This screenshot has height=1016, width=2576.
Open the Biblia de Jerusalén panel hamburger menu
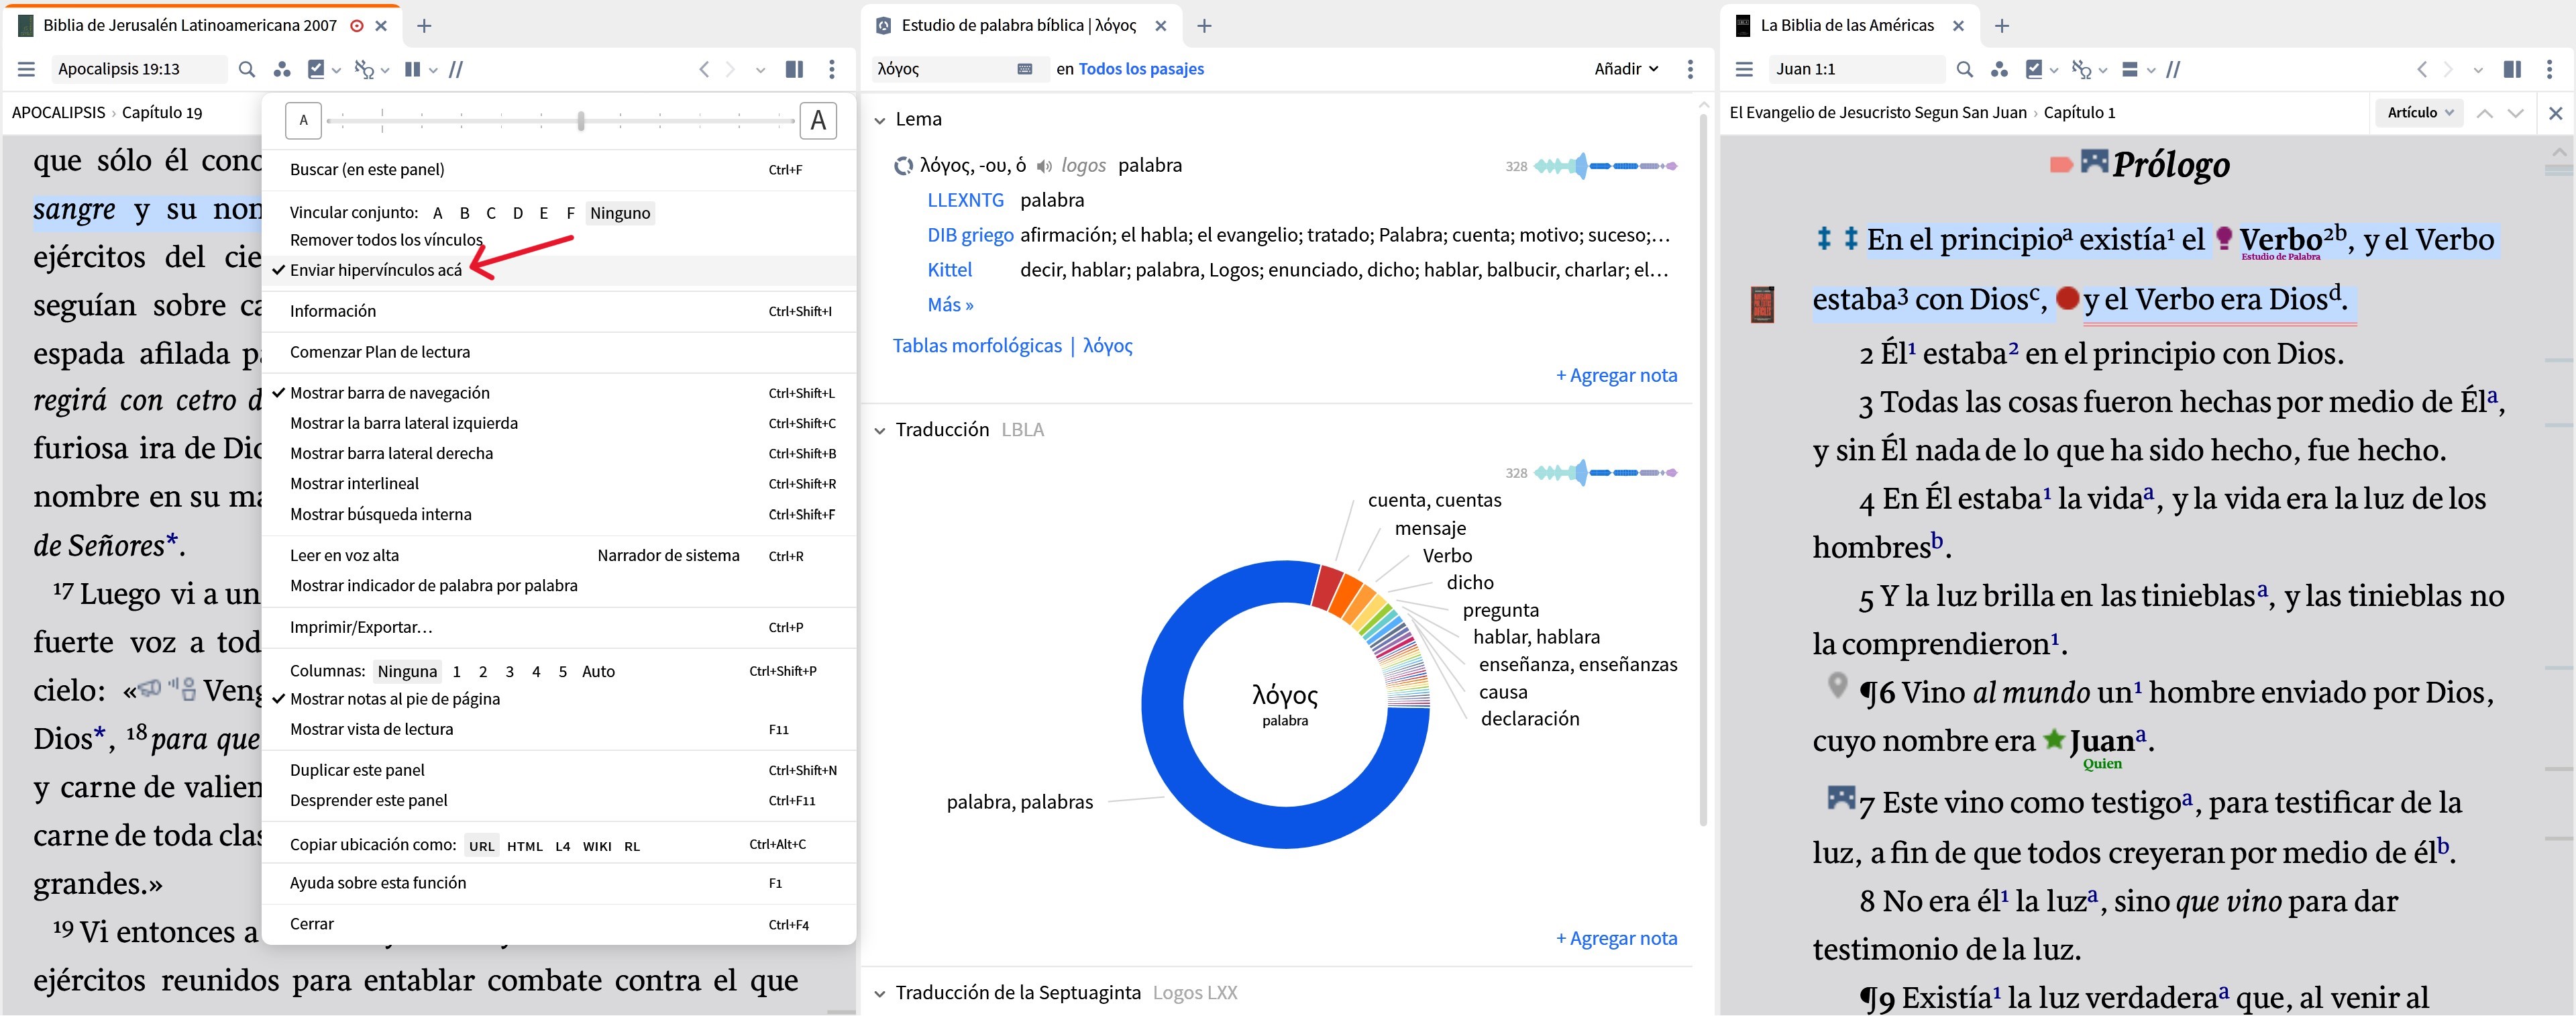pos(27,69)
